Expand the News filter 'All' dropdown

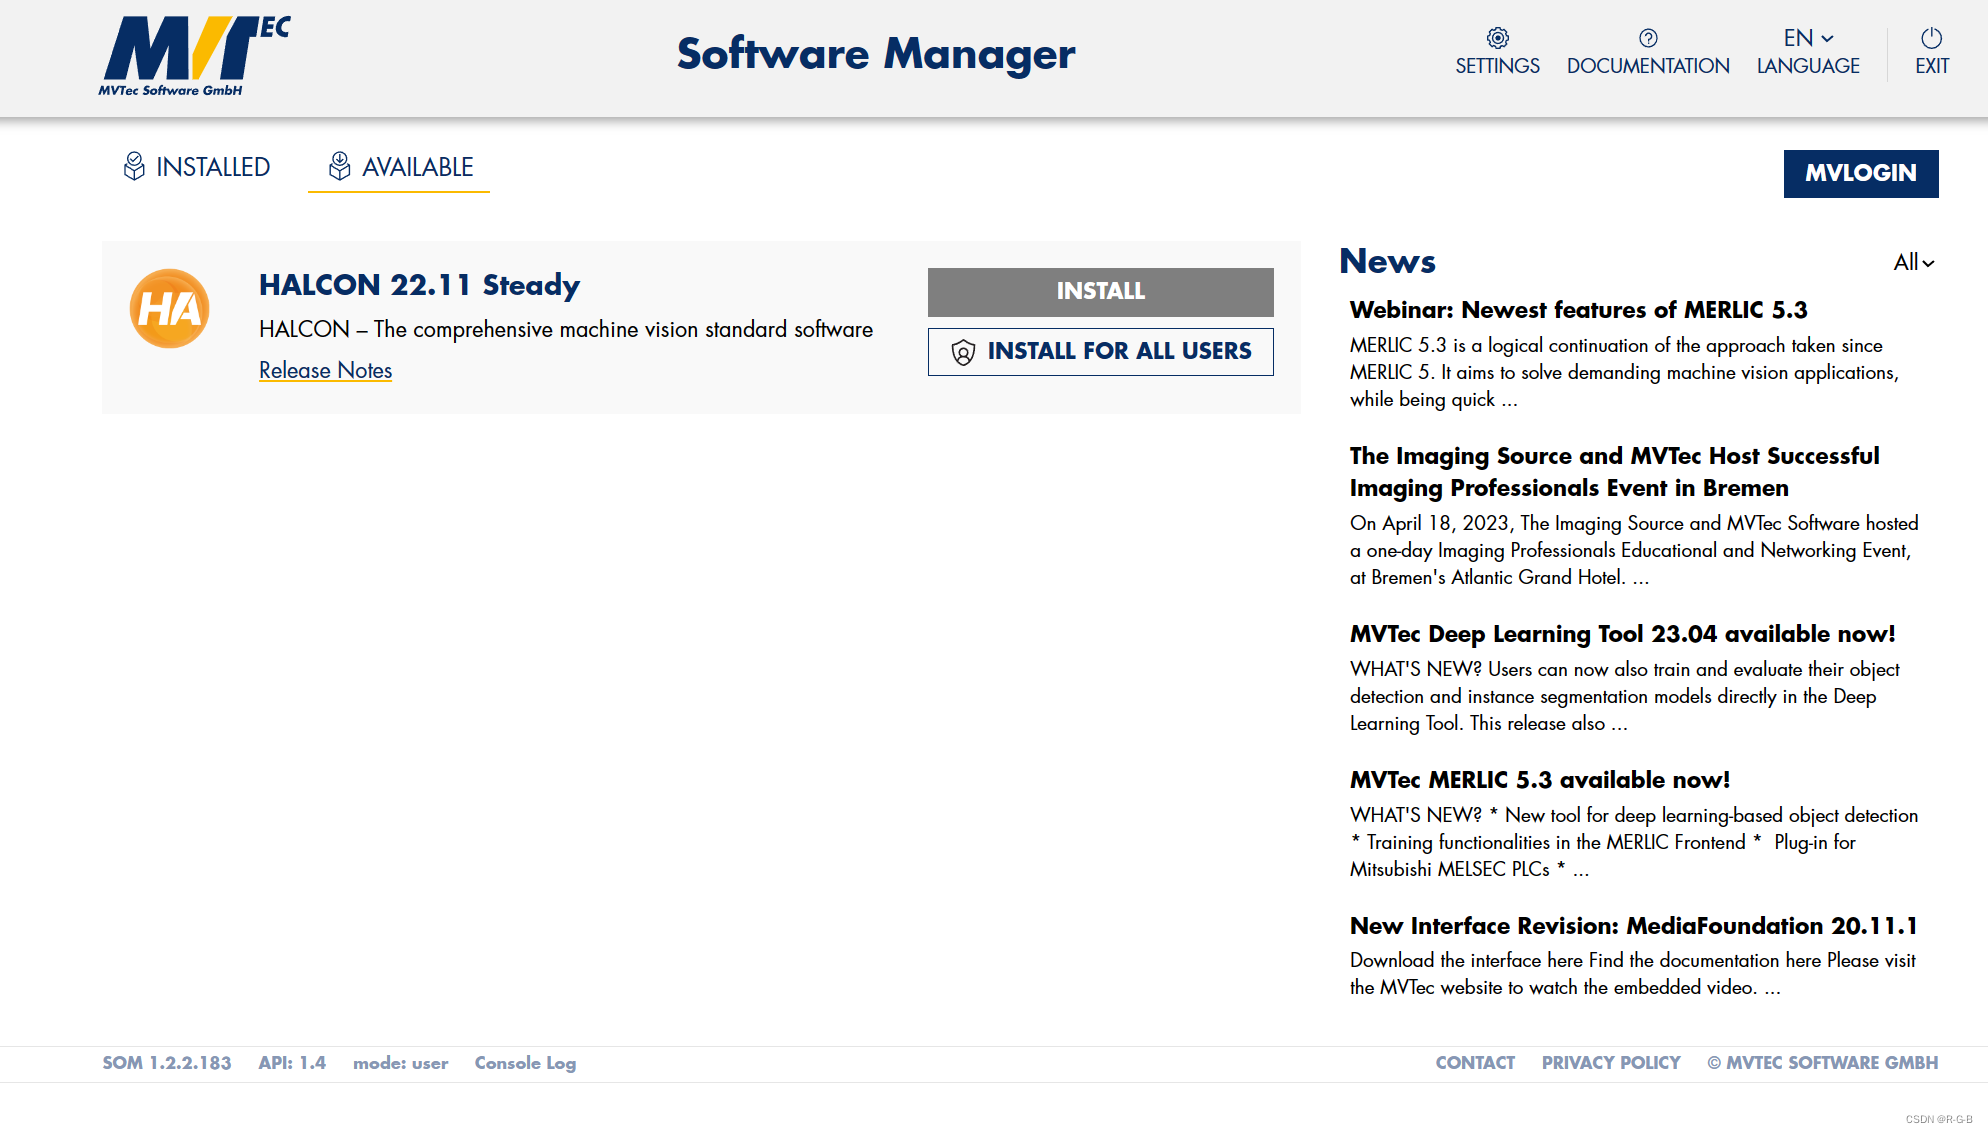[1914, 262]
